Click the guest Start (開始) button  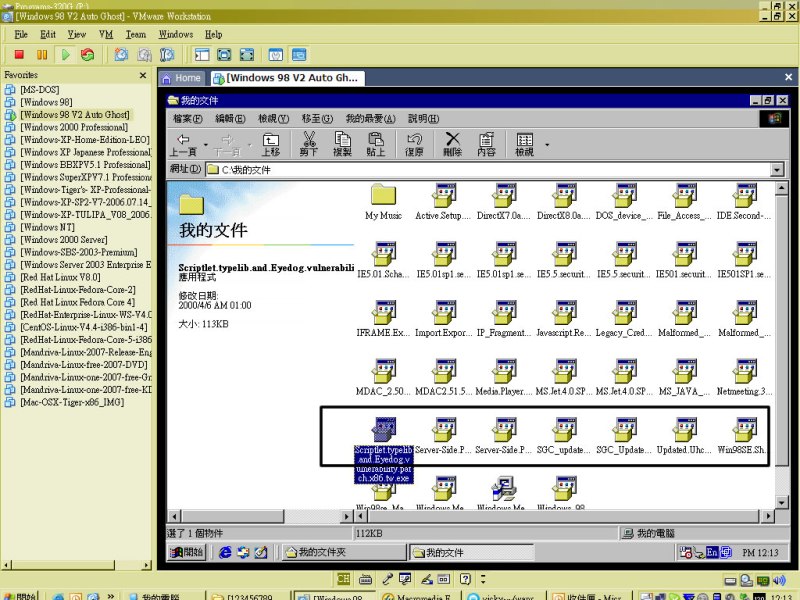click(187, 552)
